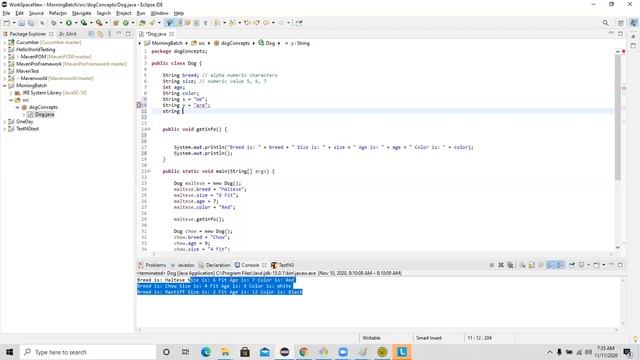Open the File menu

pos(6,13)
